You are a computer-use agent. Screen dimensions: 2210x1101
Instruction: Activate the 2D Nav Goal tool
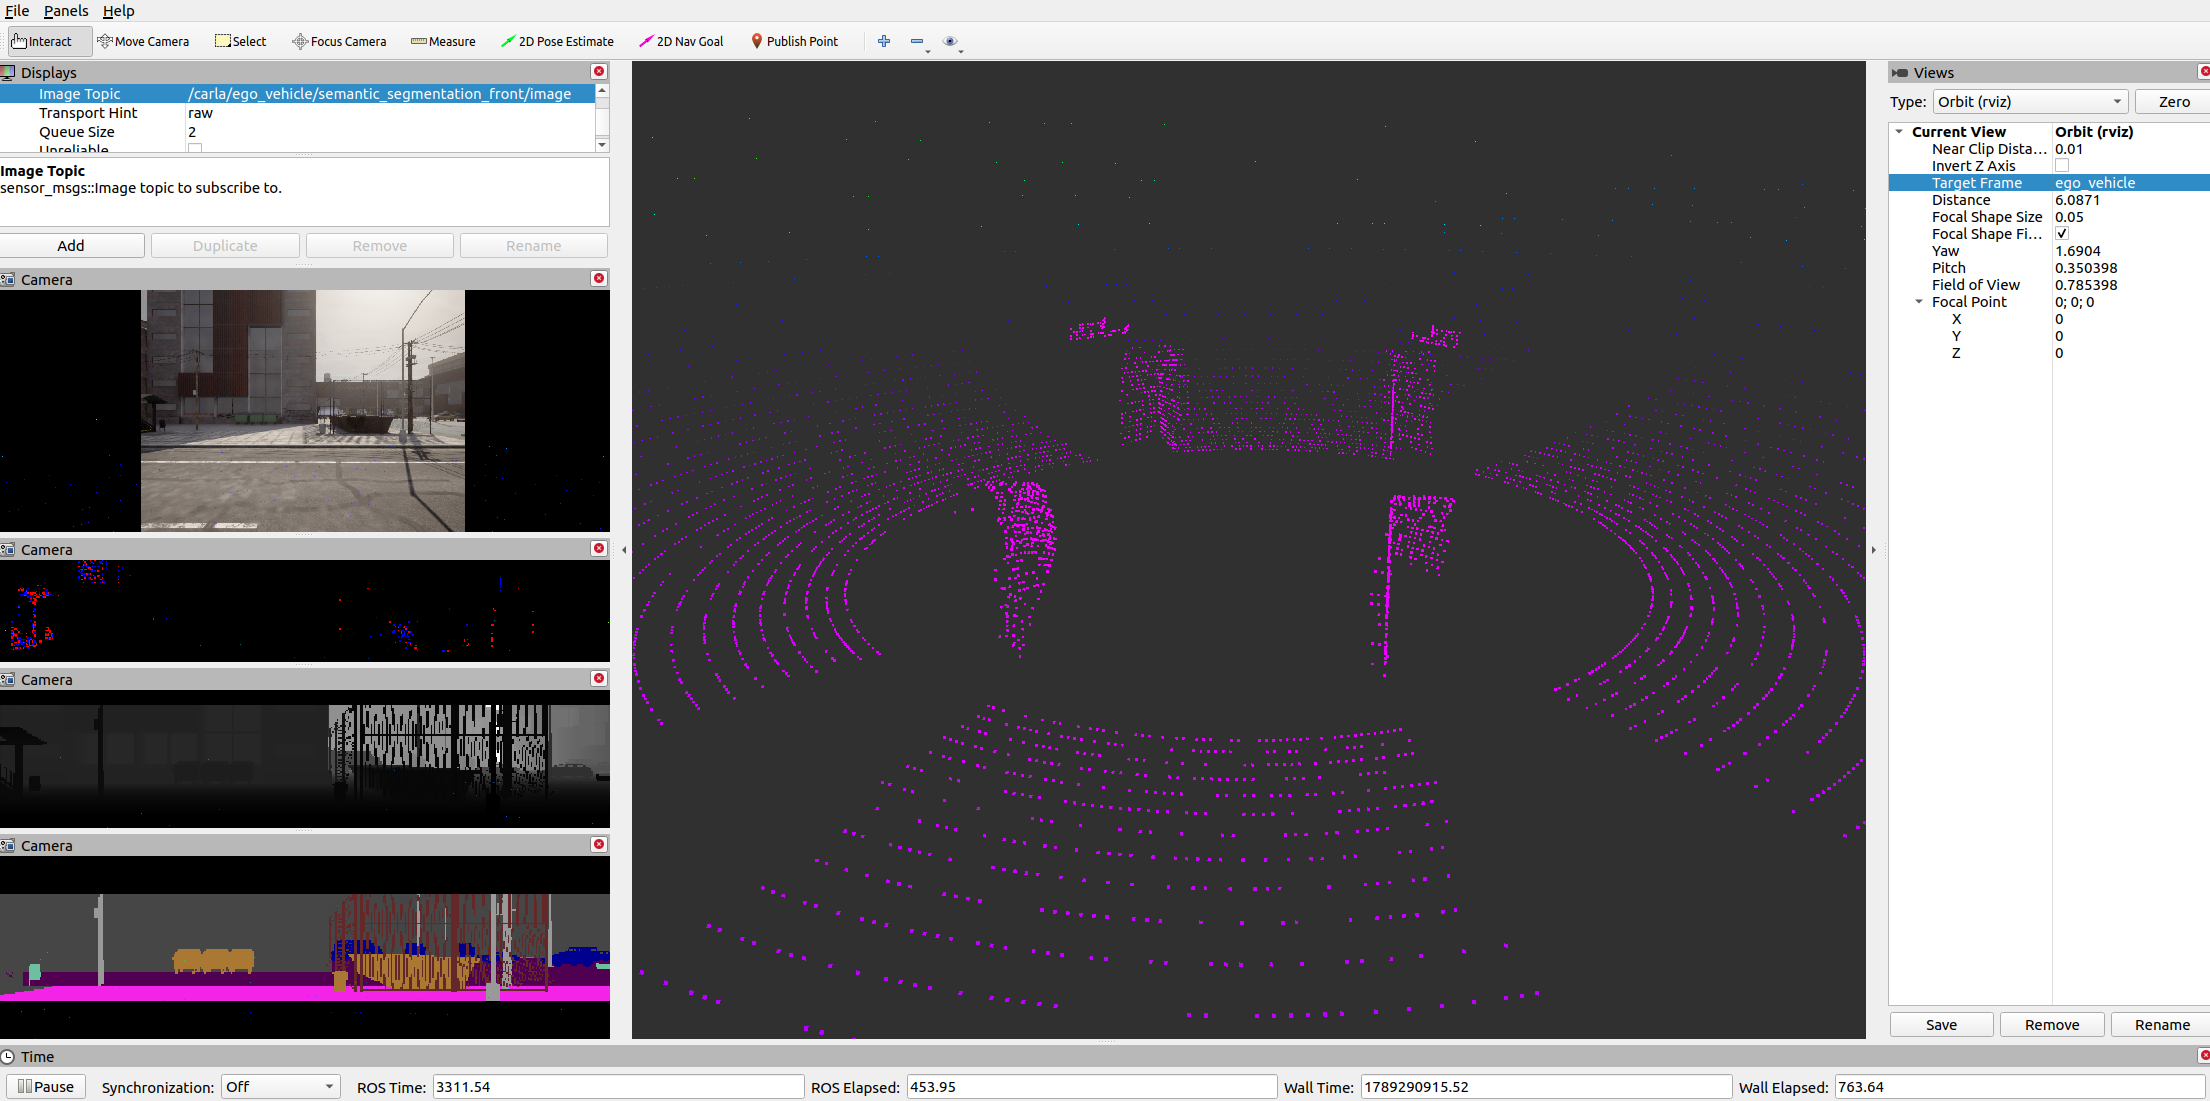tap(681, 41)
